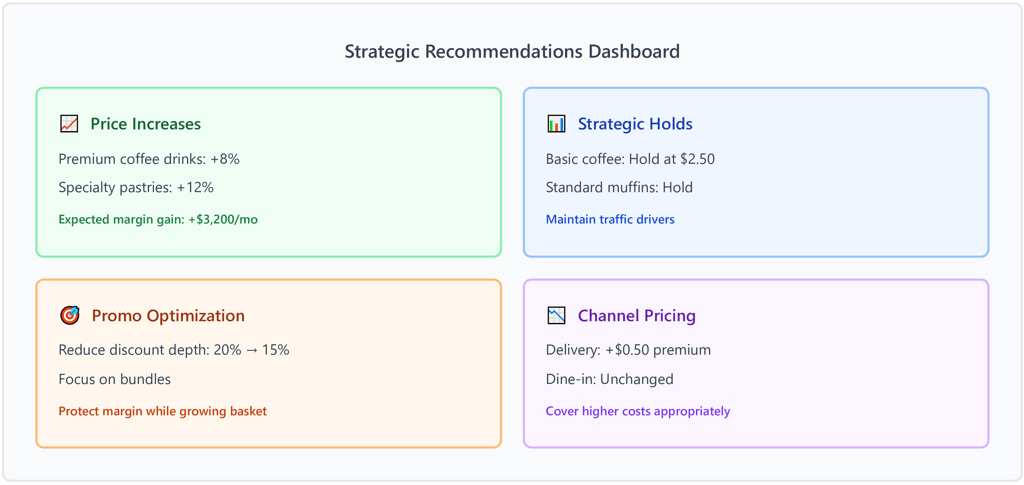The height and width of the screenshot is (485, 1024).
Task: Click the Standard muffins Hold line
Action: point(619,187)
